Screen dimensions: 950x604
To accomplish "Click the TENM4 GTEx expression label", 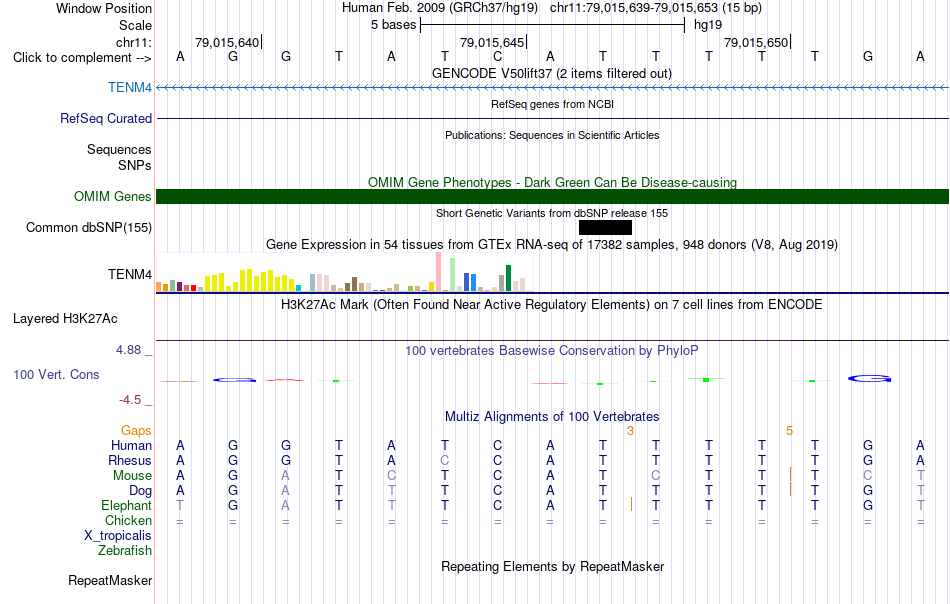I will tap(130, 274).
